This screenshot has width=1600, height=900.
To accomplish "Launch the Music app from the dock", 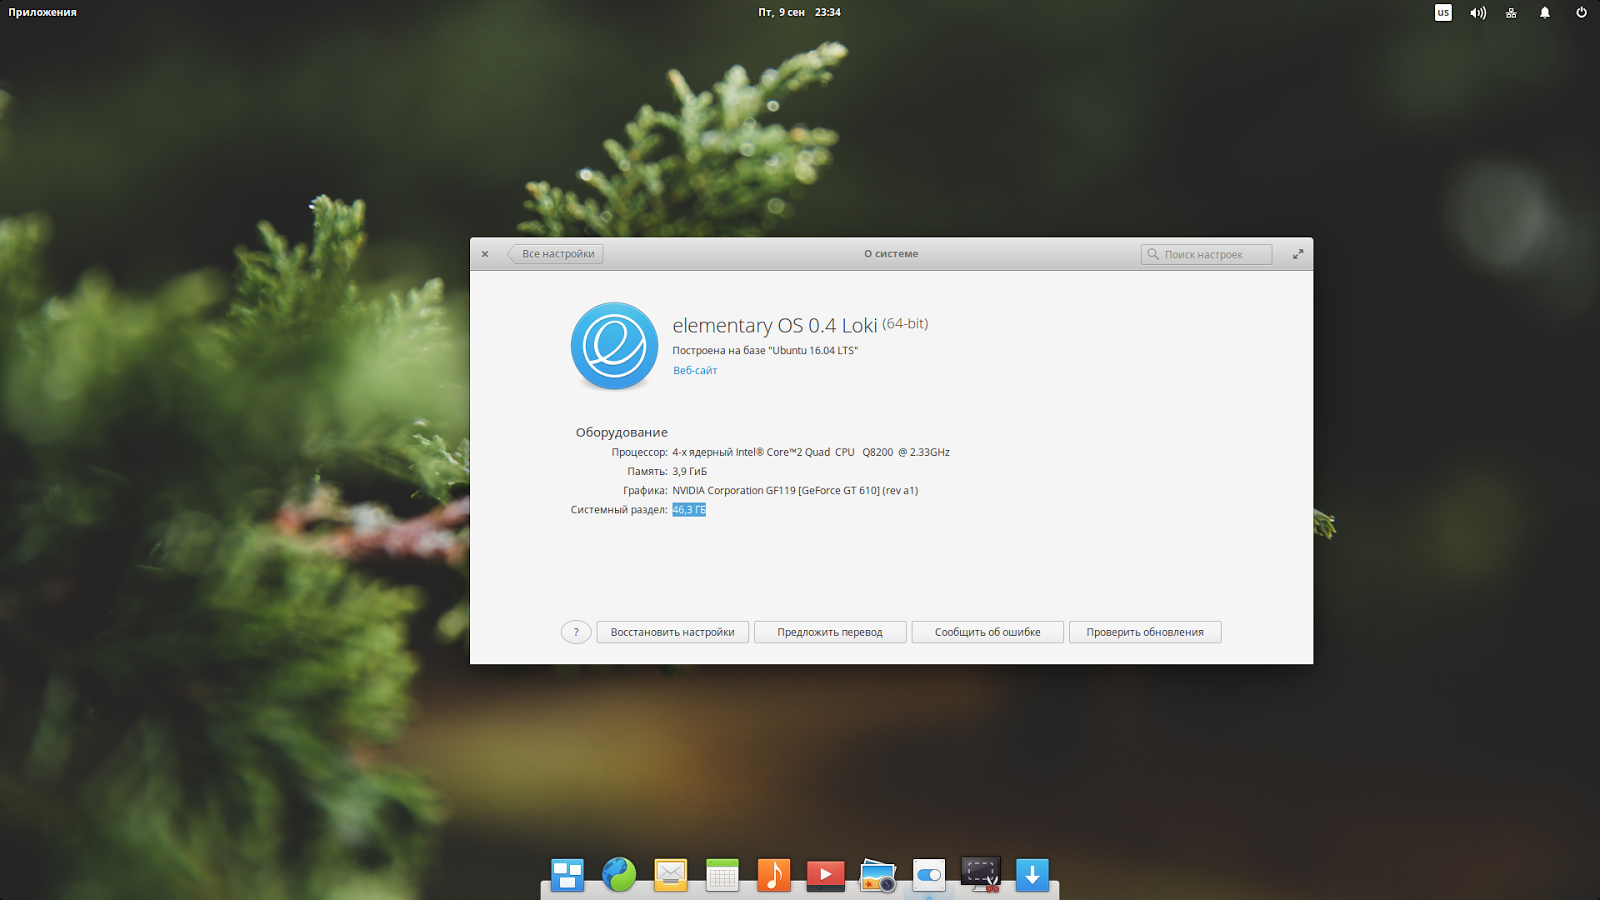I will [774, 875].
